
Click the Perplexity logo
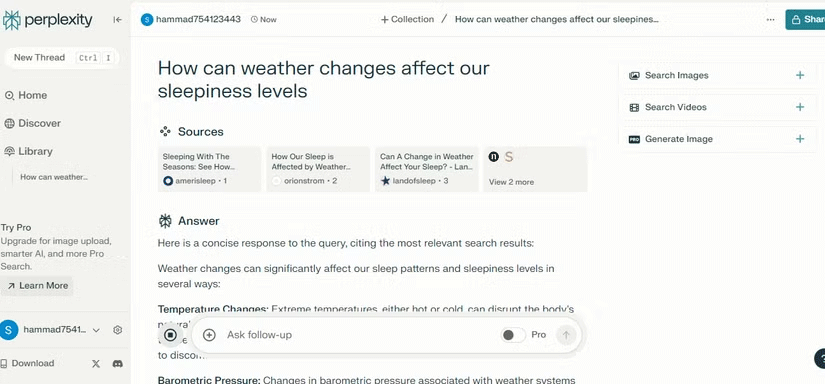pos(47,20)
